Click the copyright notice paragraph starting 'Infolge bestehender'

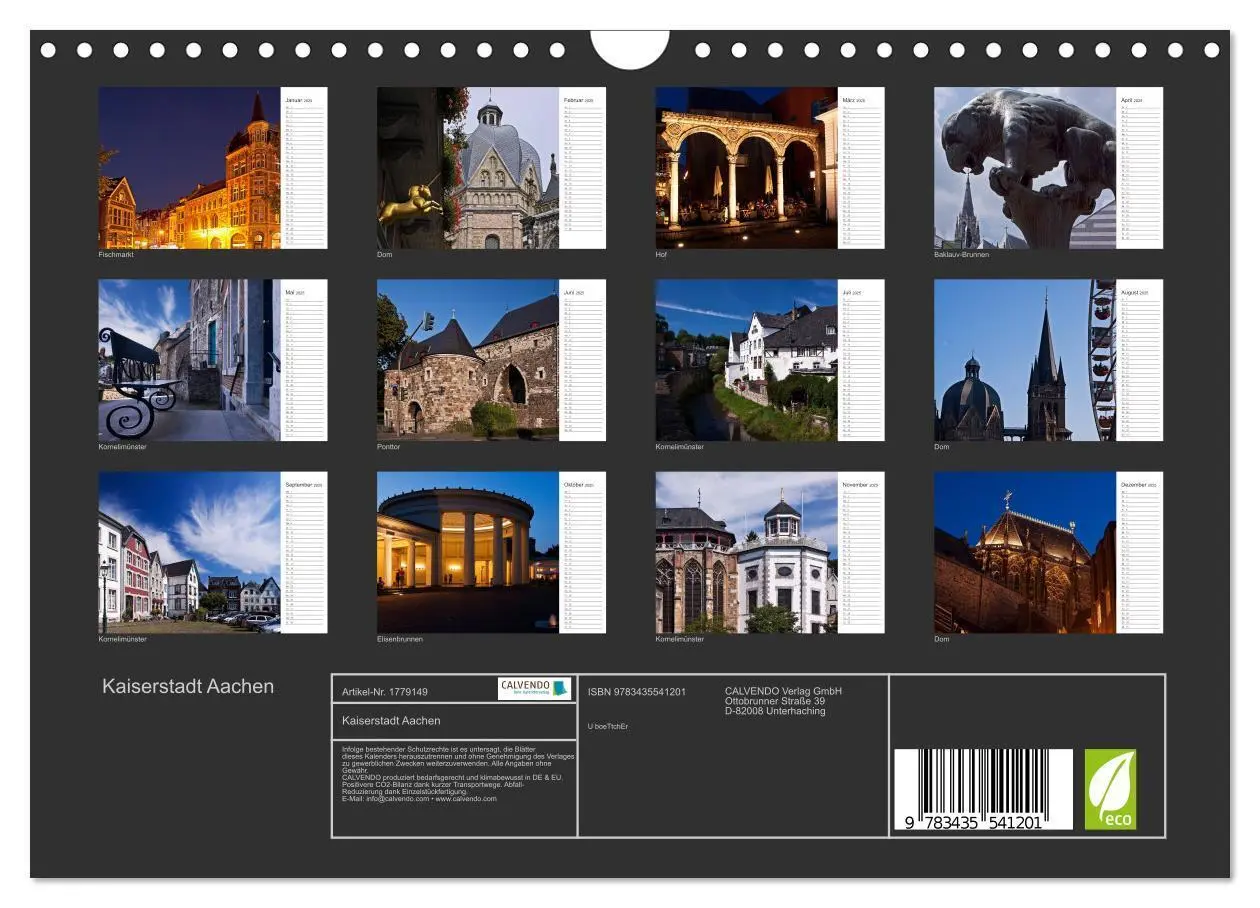click(458, 774)
